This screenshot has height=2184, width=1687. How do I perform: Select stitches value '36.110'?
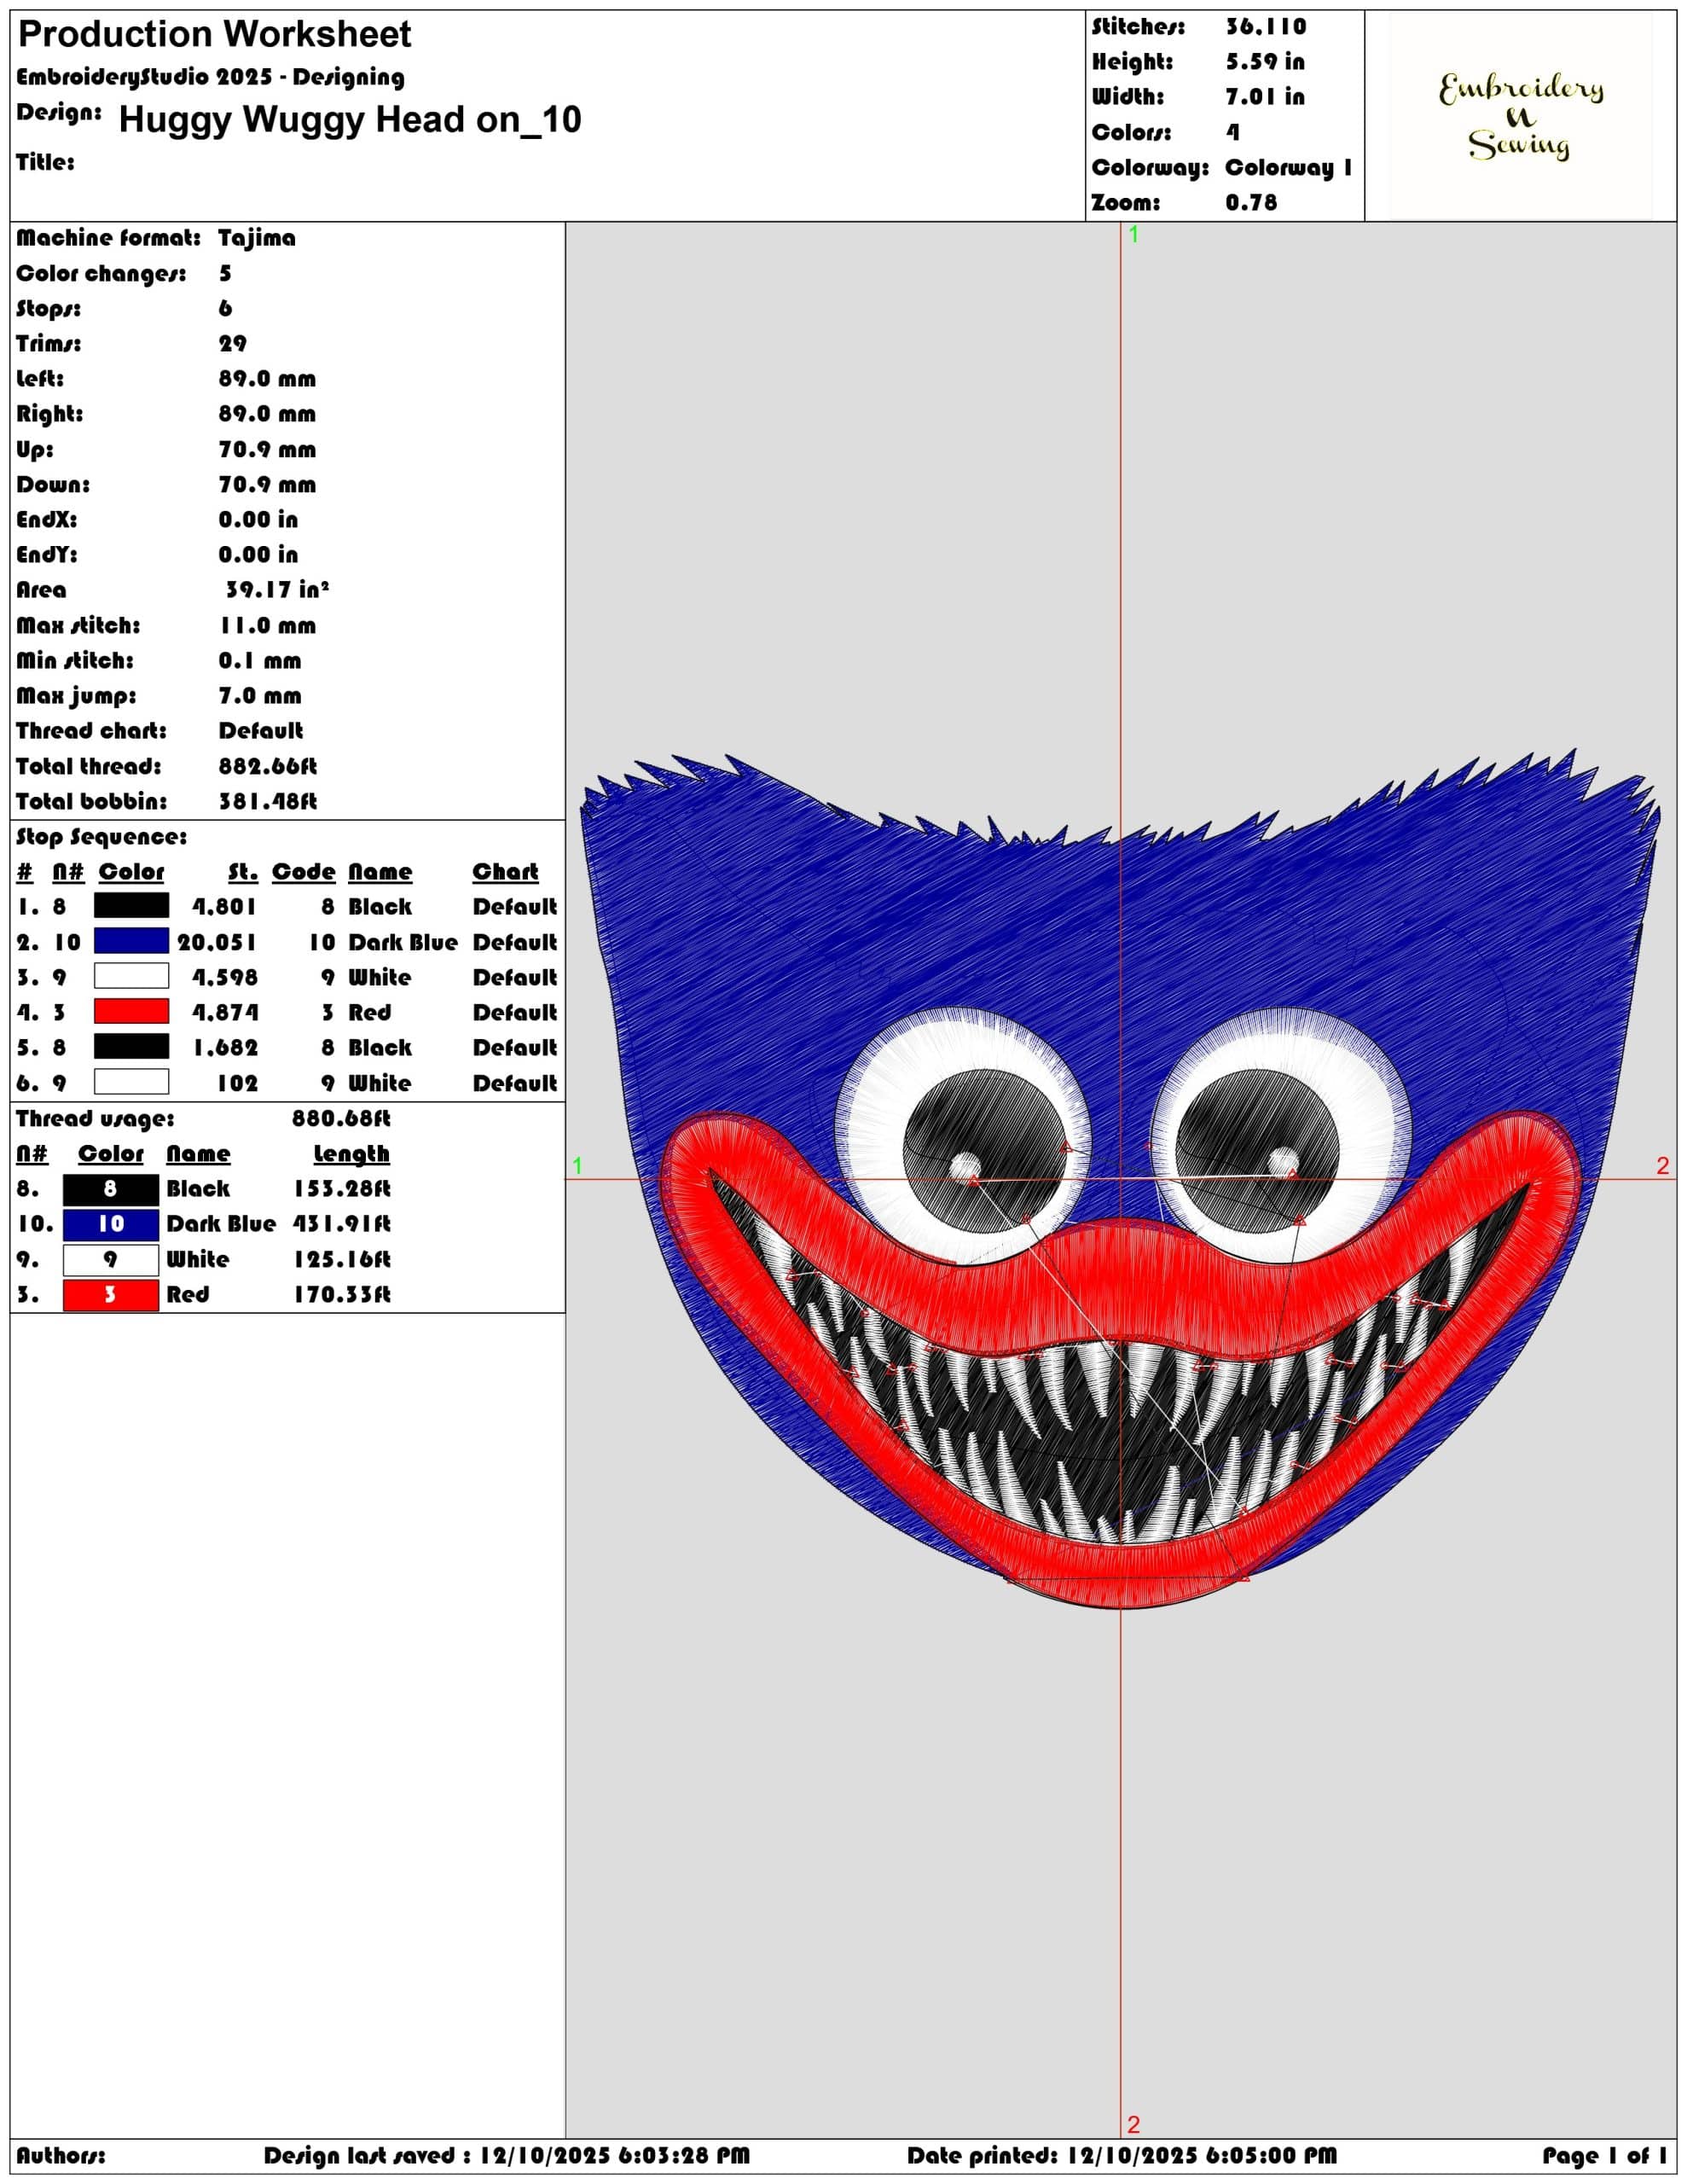coord(1266,27)
